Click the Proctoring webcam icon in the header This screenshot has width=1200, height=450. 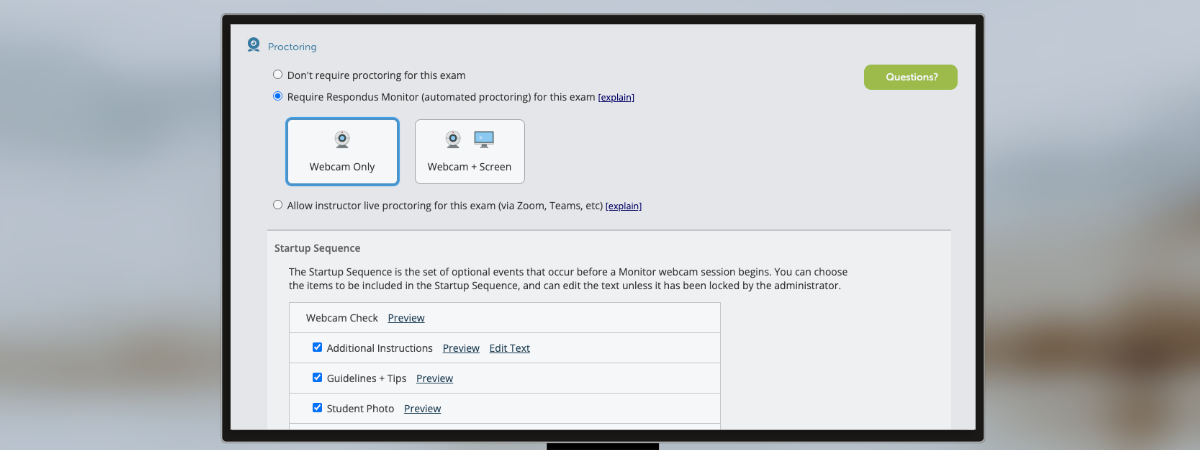point(254,45)
